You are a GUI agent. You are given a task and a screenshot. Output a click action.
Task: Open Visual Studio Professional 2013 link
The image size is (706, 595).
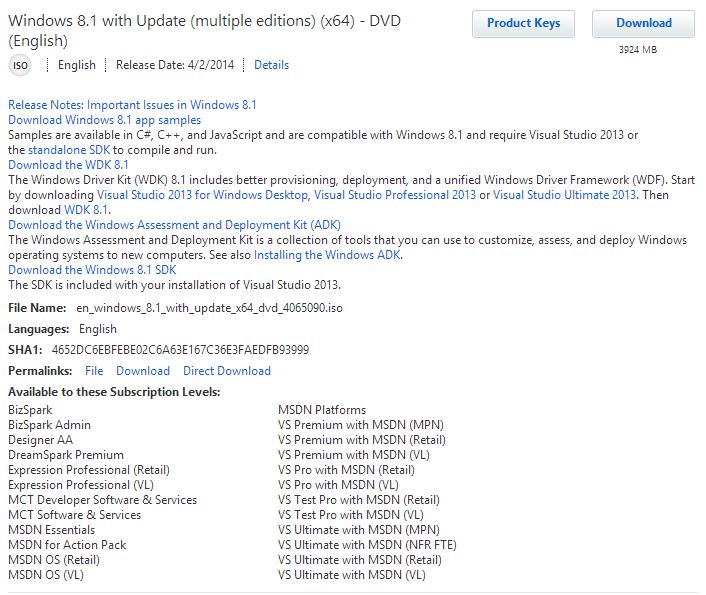(395, 195)
